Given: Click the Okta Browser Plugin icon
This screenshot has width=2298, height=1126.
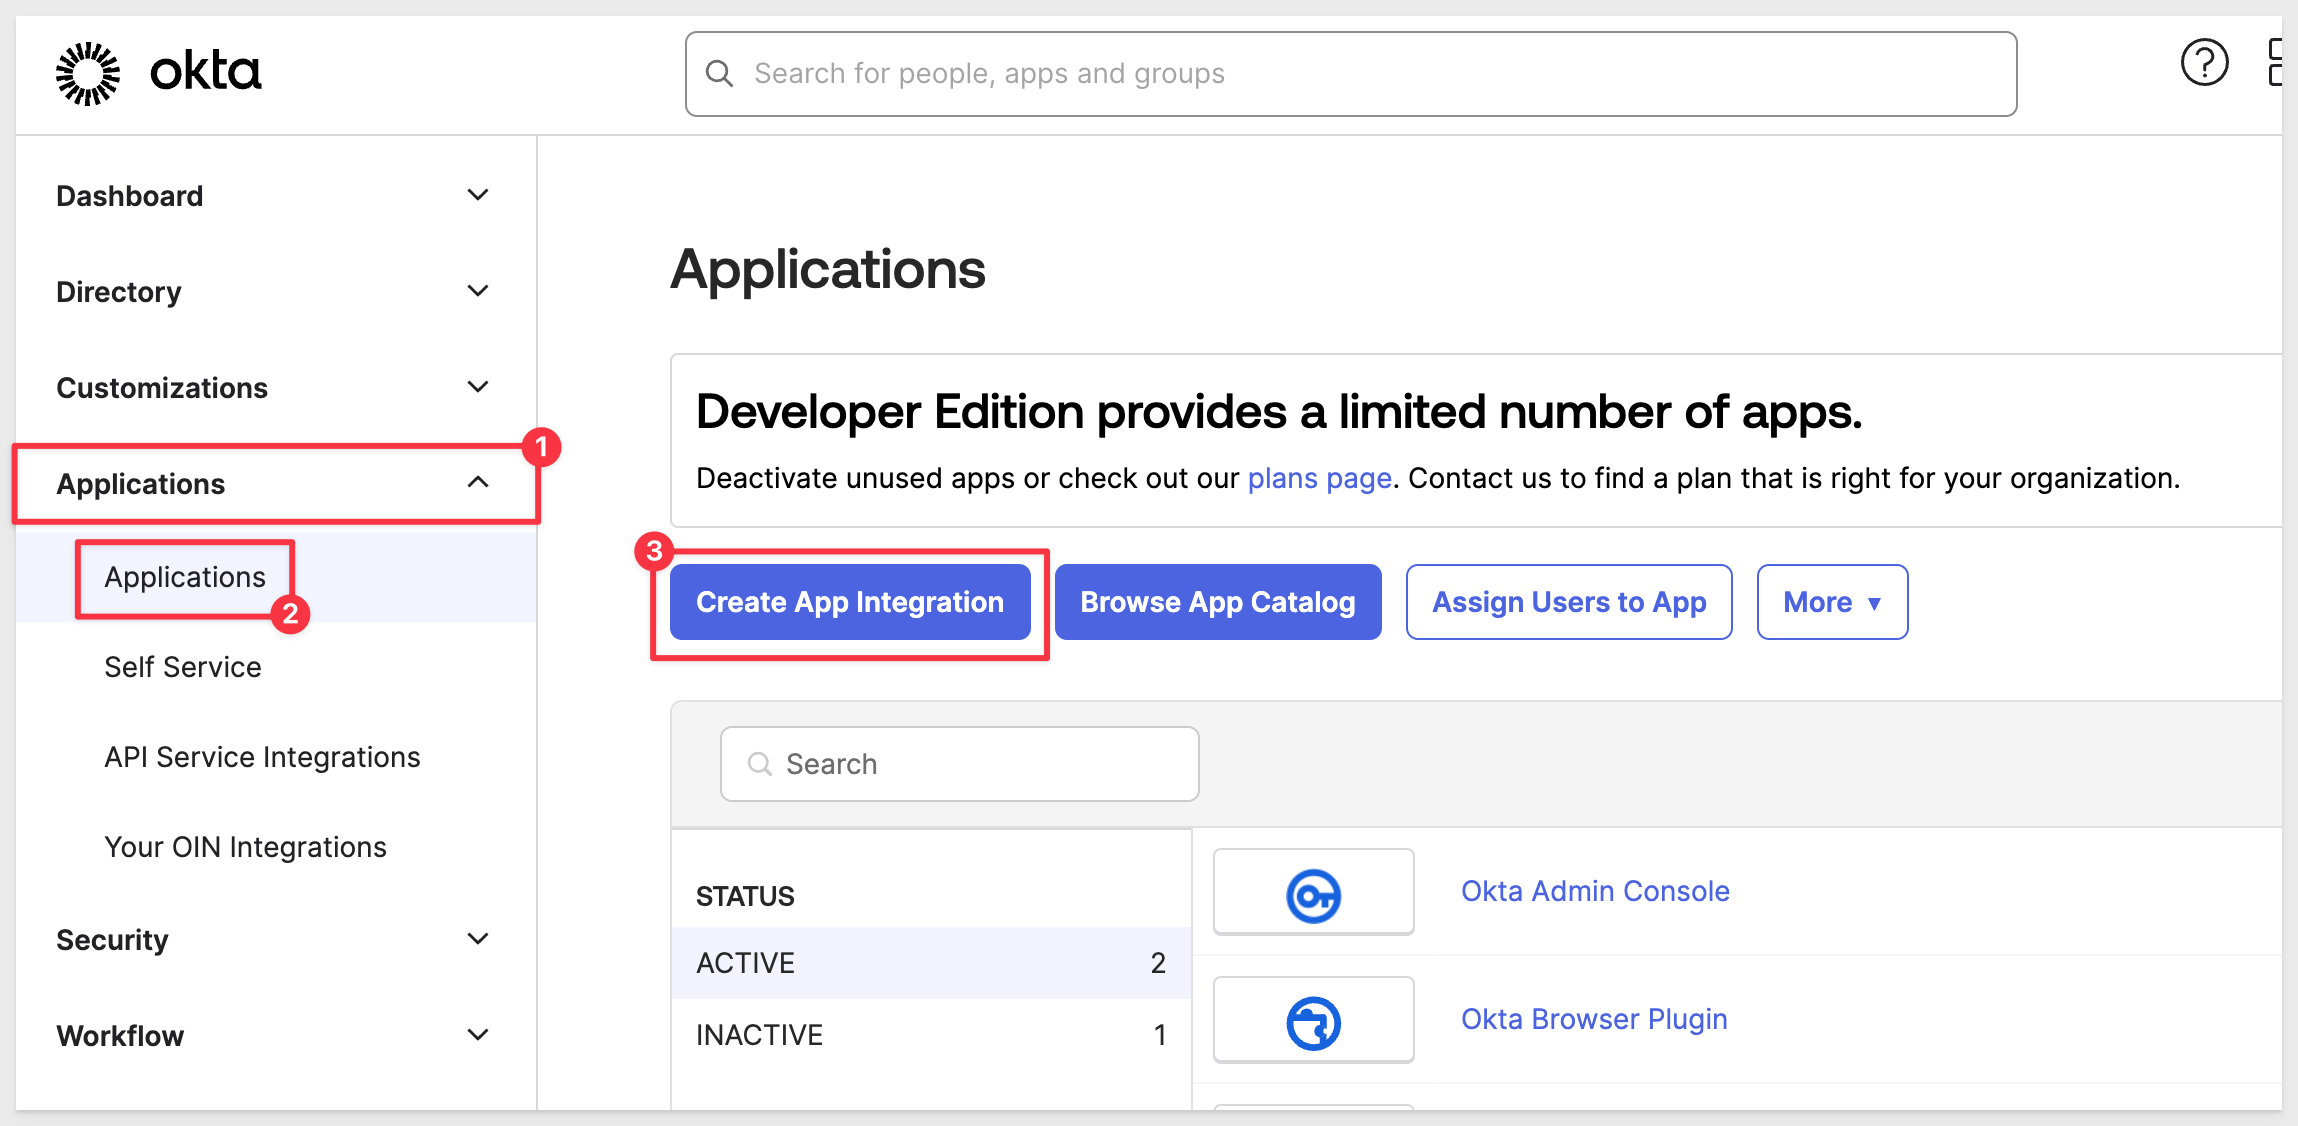Looking at the screenshot, I should [x=1313, y=1021].
